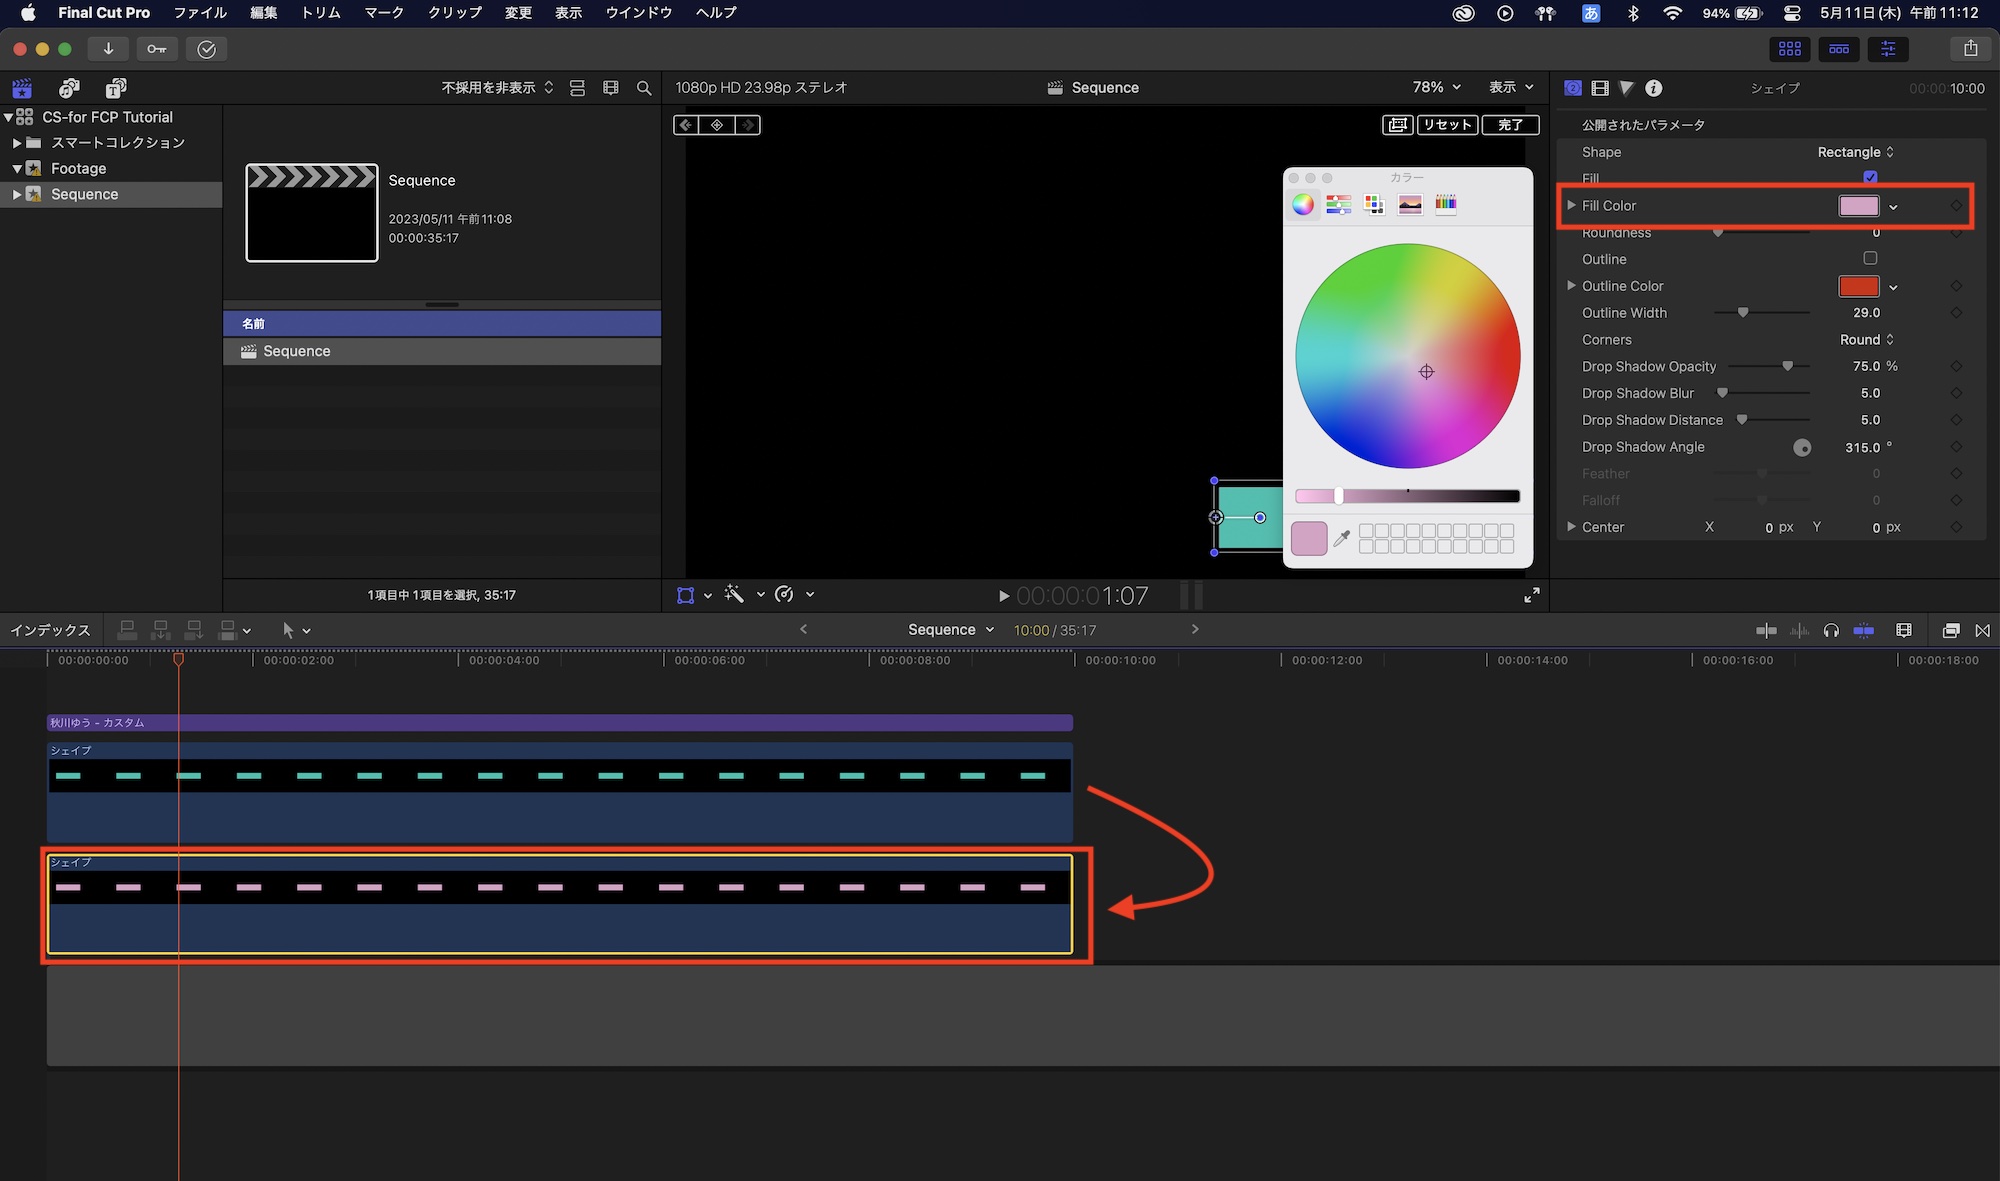The width and height of the screenshot is (2000, 1181).
Task: Click the 完了 button
Action: coord(1510,124)
